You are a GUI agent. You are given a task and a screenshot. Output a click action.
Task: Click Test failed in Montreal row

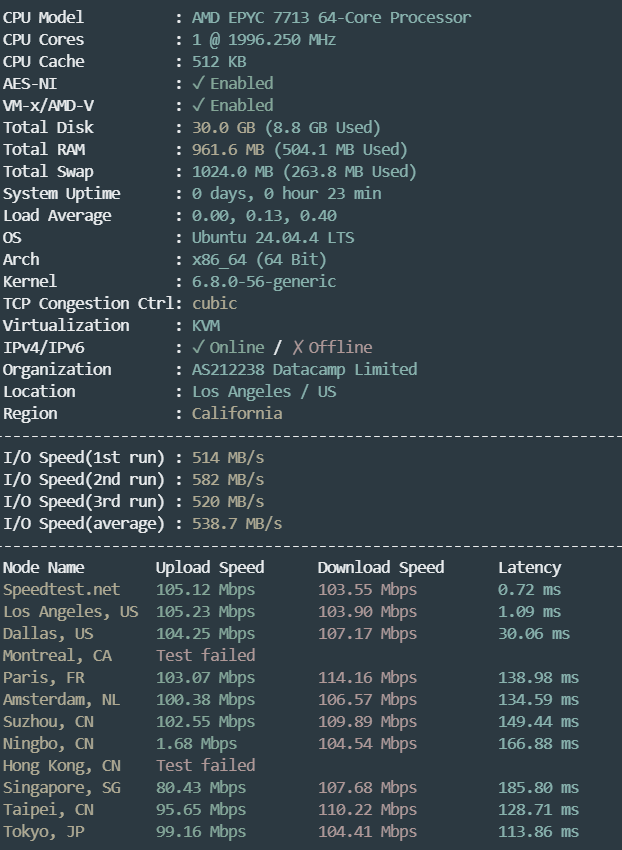tap(205, 655)
